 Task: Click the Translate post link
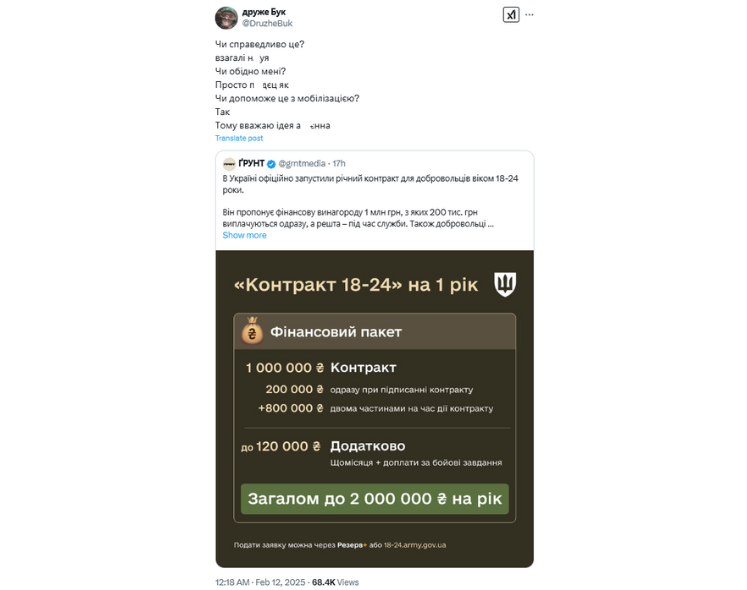[x=239, y=138]
